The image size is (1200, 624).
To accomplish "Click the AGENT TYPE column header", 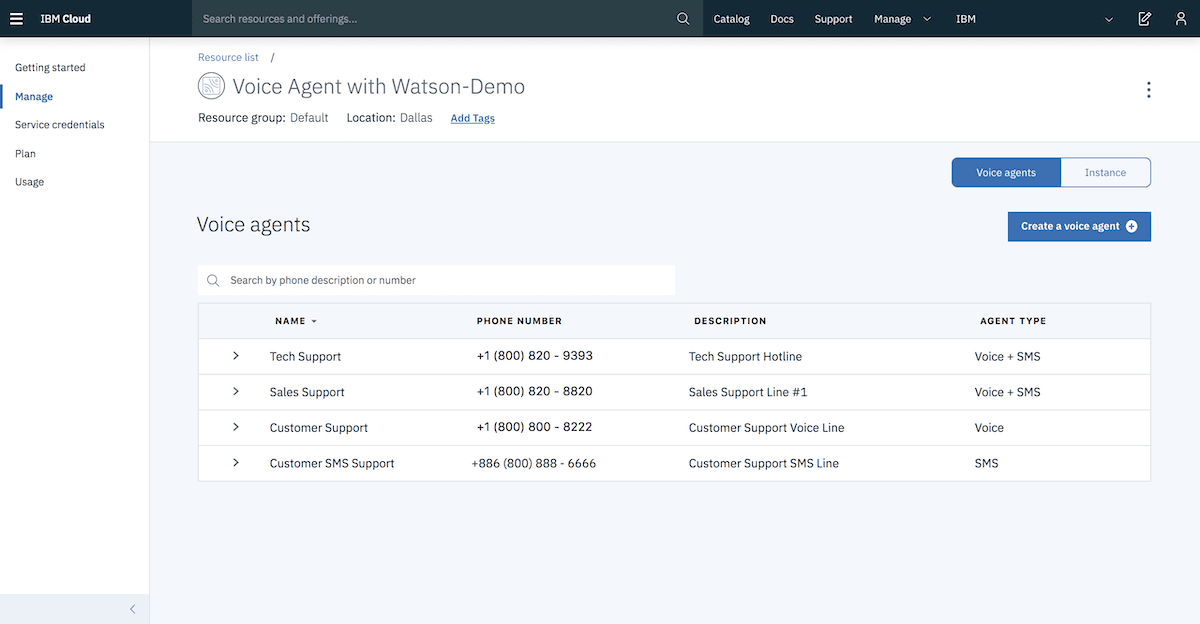I will click(x=1013, y=321).
